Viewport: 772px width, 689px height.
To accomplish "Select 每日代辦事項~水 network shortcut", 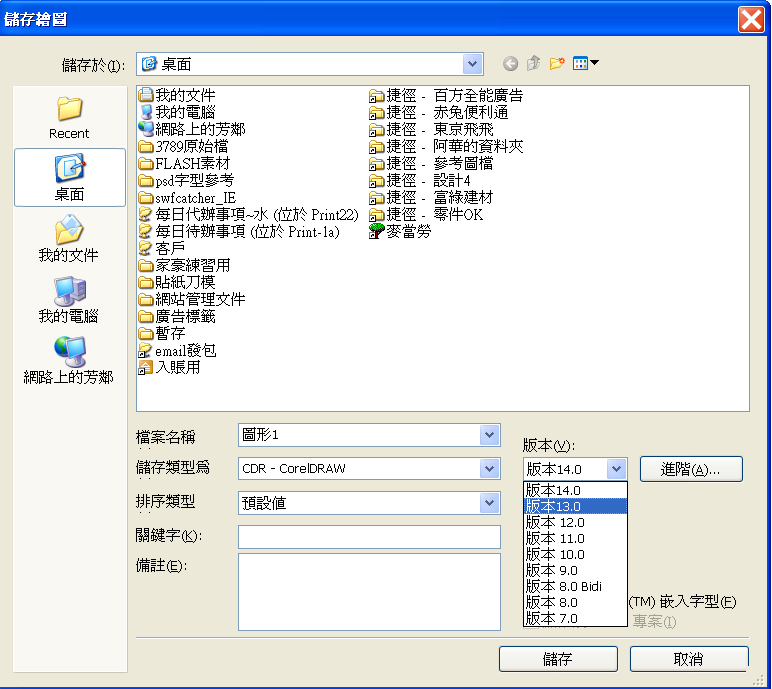I will tap(249, 215).
